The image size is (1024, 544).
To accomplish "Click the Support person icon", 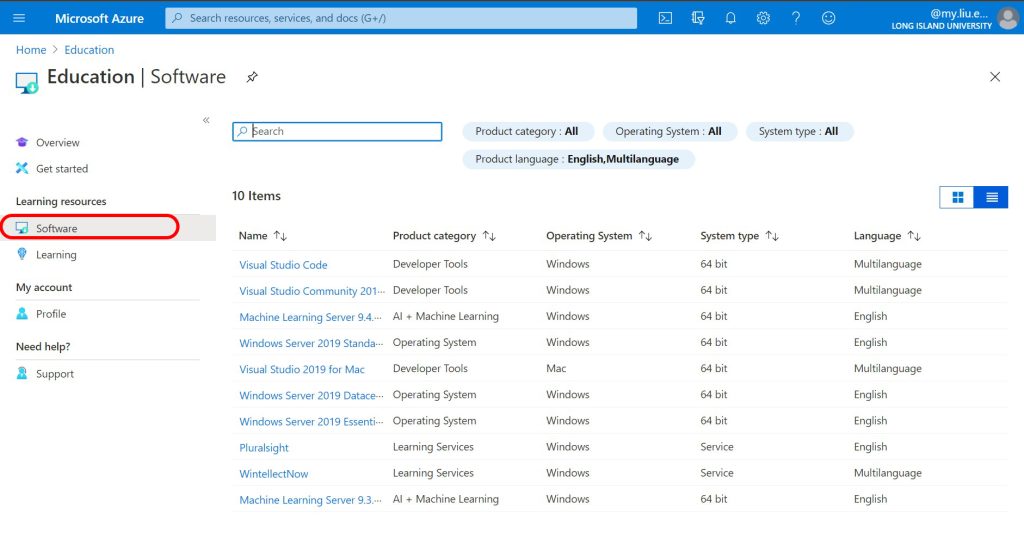I will point(22,373).
